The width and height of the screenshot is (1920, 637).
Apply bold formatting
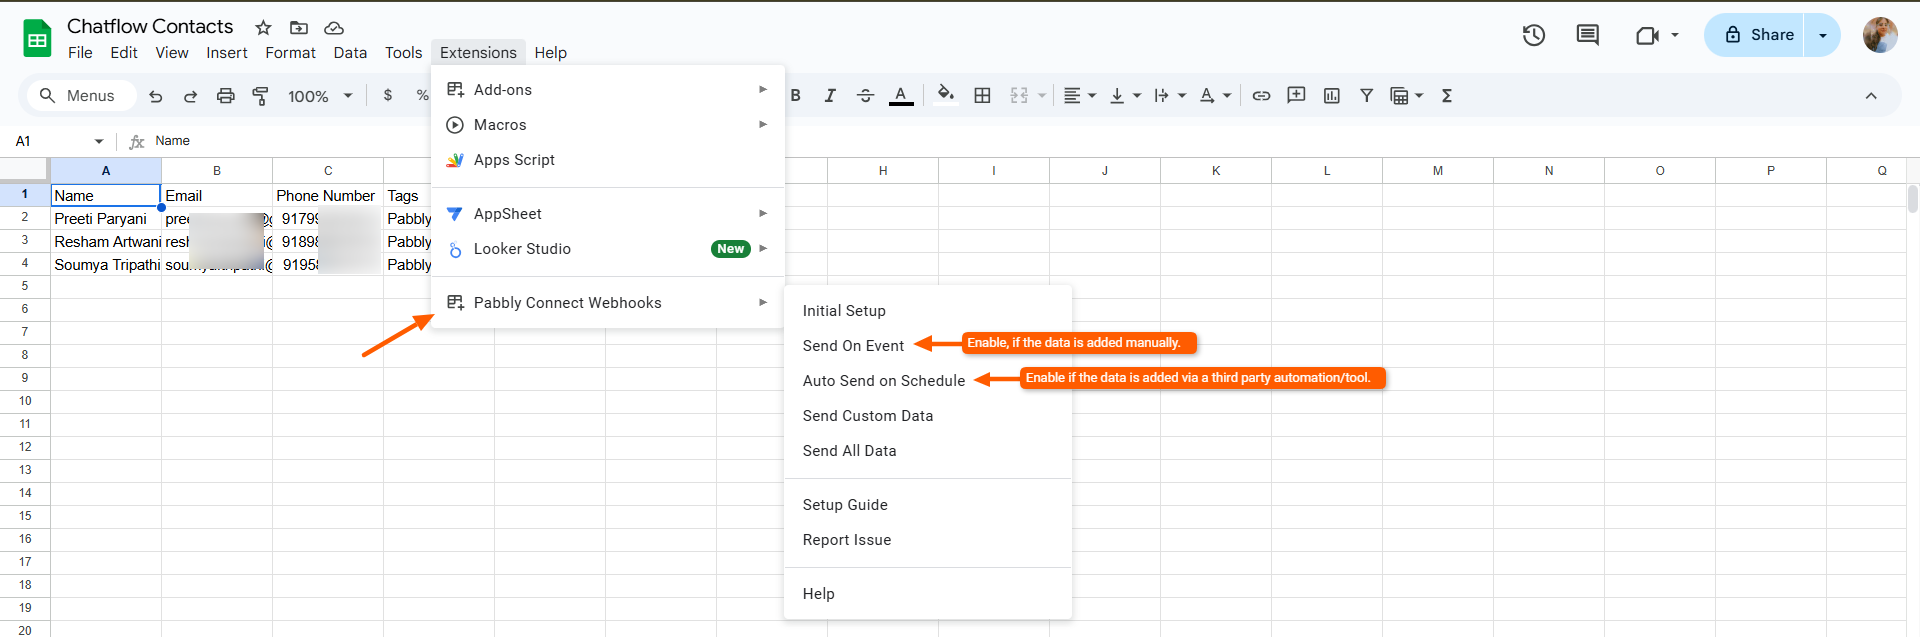[796, 96]
